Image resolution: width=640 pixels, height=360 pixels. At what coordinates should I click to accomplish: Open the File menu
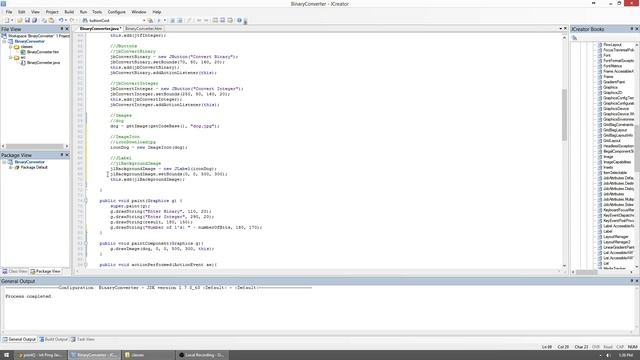(x=9, y=12)
